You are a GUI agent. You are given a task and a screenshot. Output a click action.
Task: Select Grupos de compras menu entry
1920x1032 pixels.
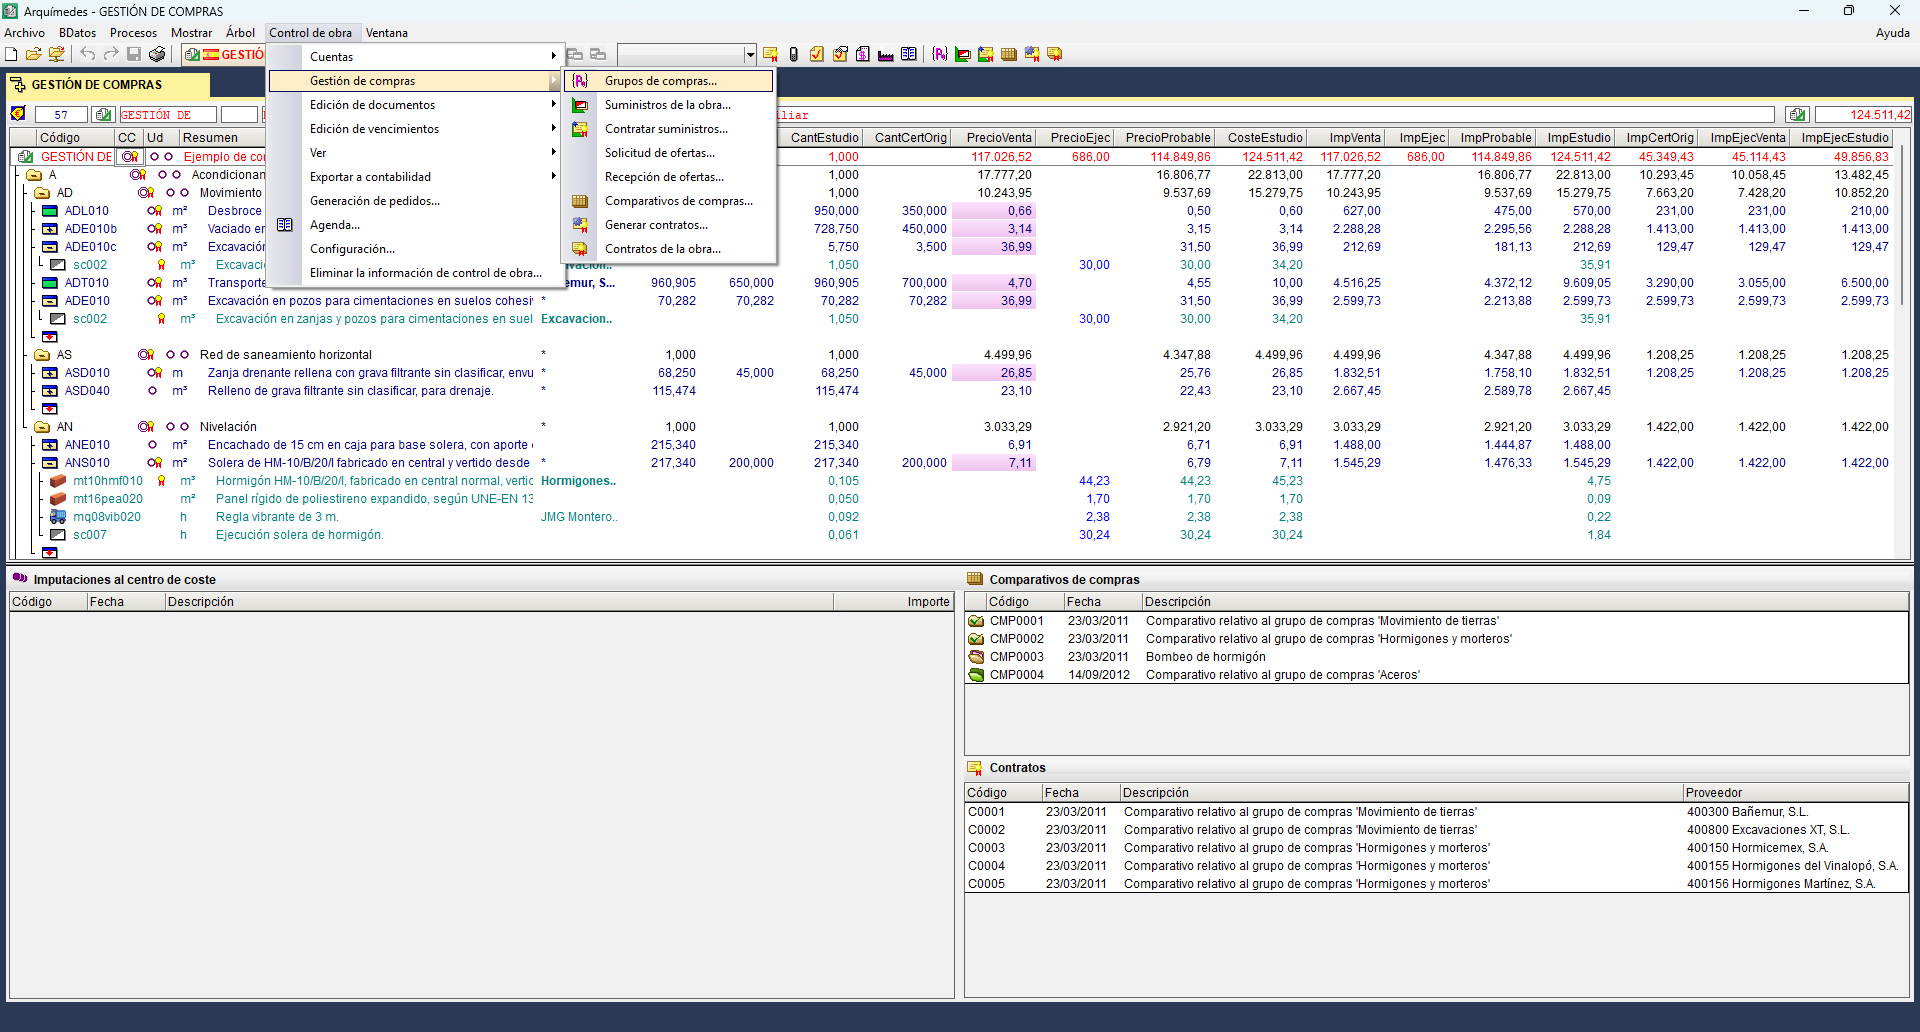[660, 81]
